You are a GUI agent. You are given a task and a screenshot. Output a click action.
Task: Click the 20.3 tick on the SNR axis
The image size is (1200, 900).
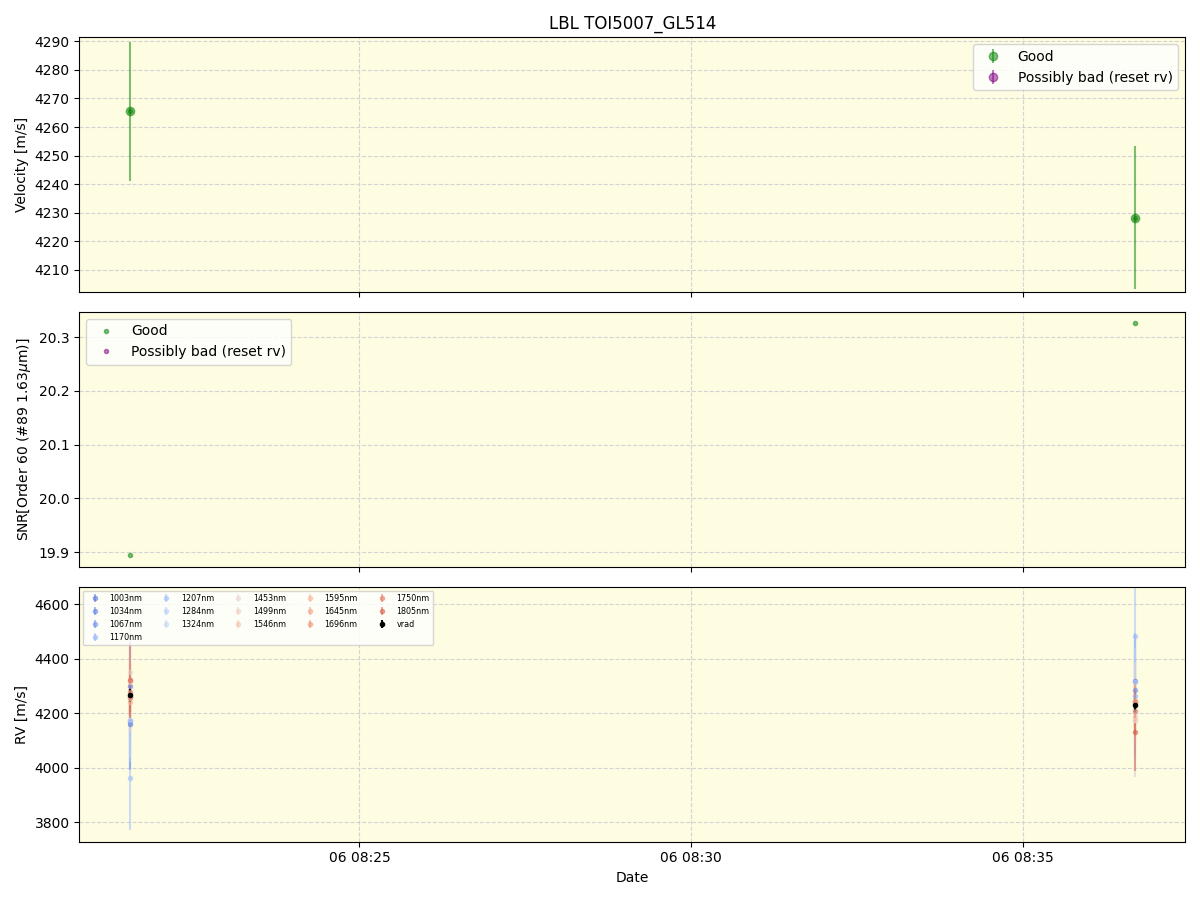[x=56, y=338]
